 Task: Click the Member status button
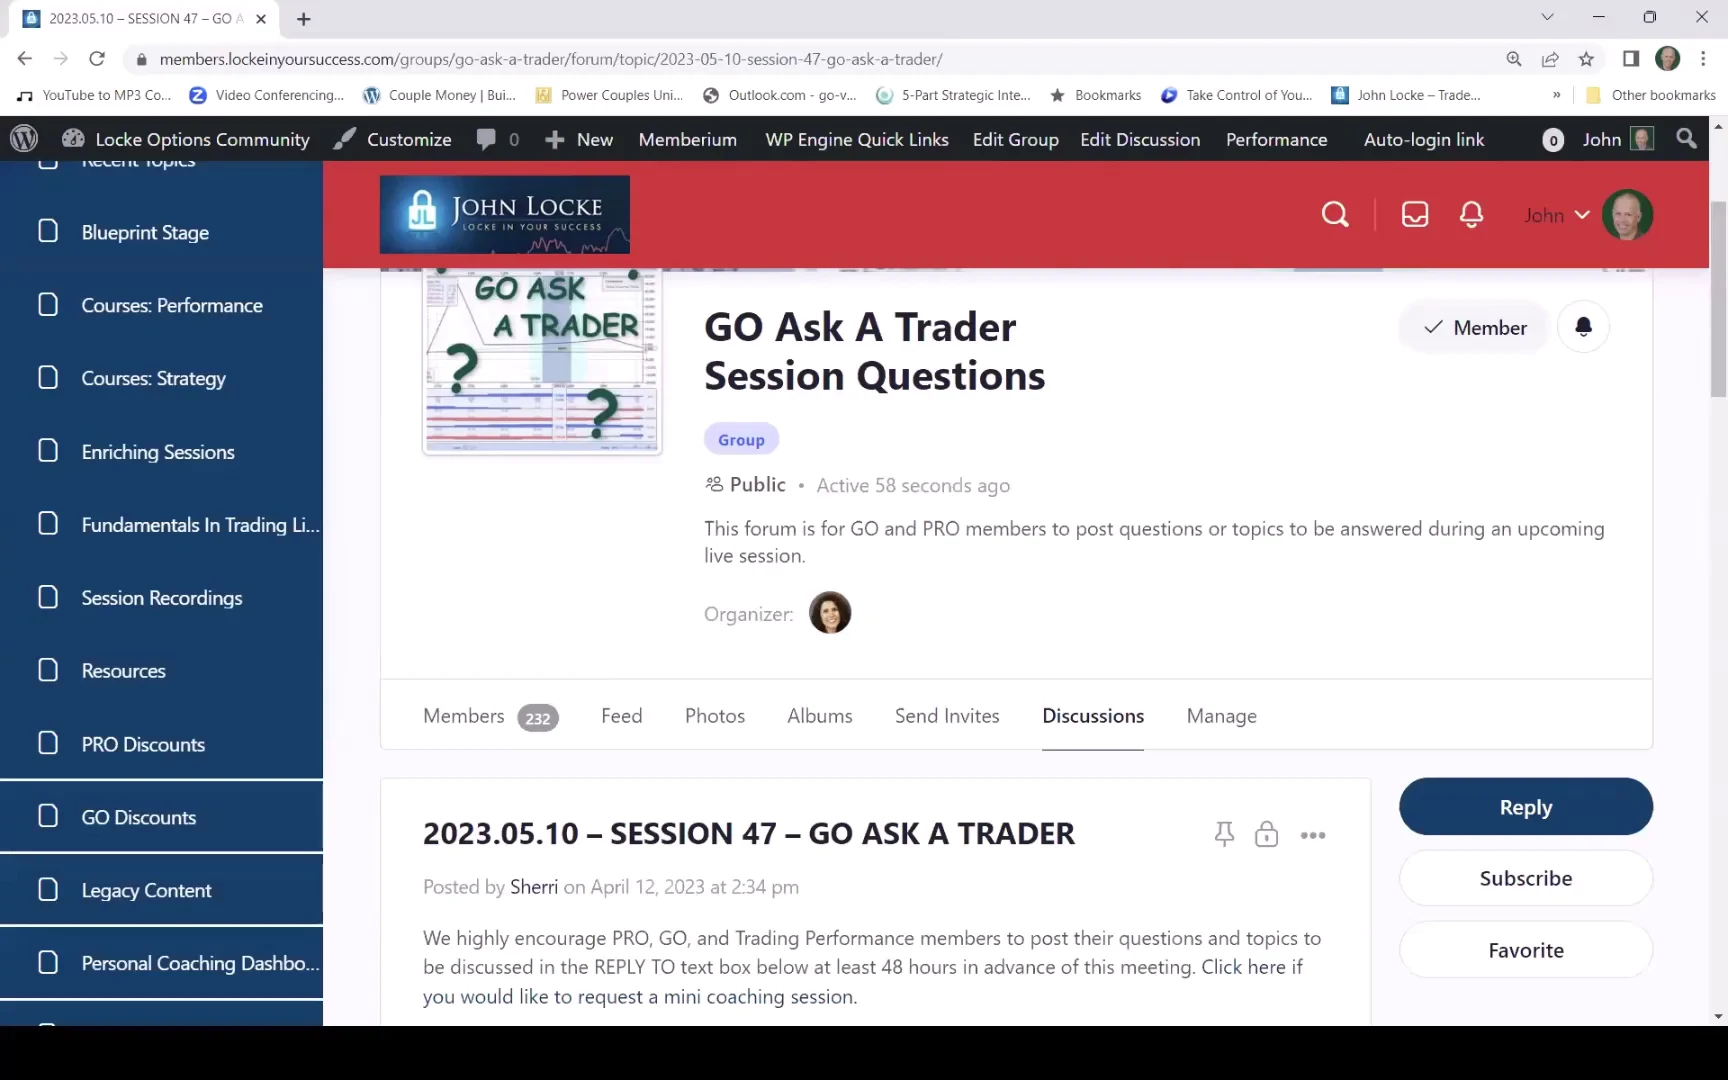click(x=1473, y=327)
